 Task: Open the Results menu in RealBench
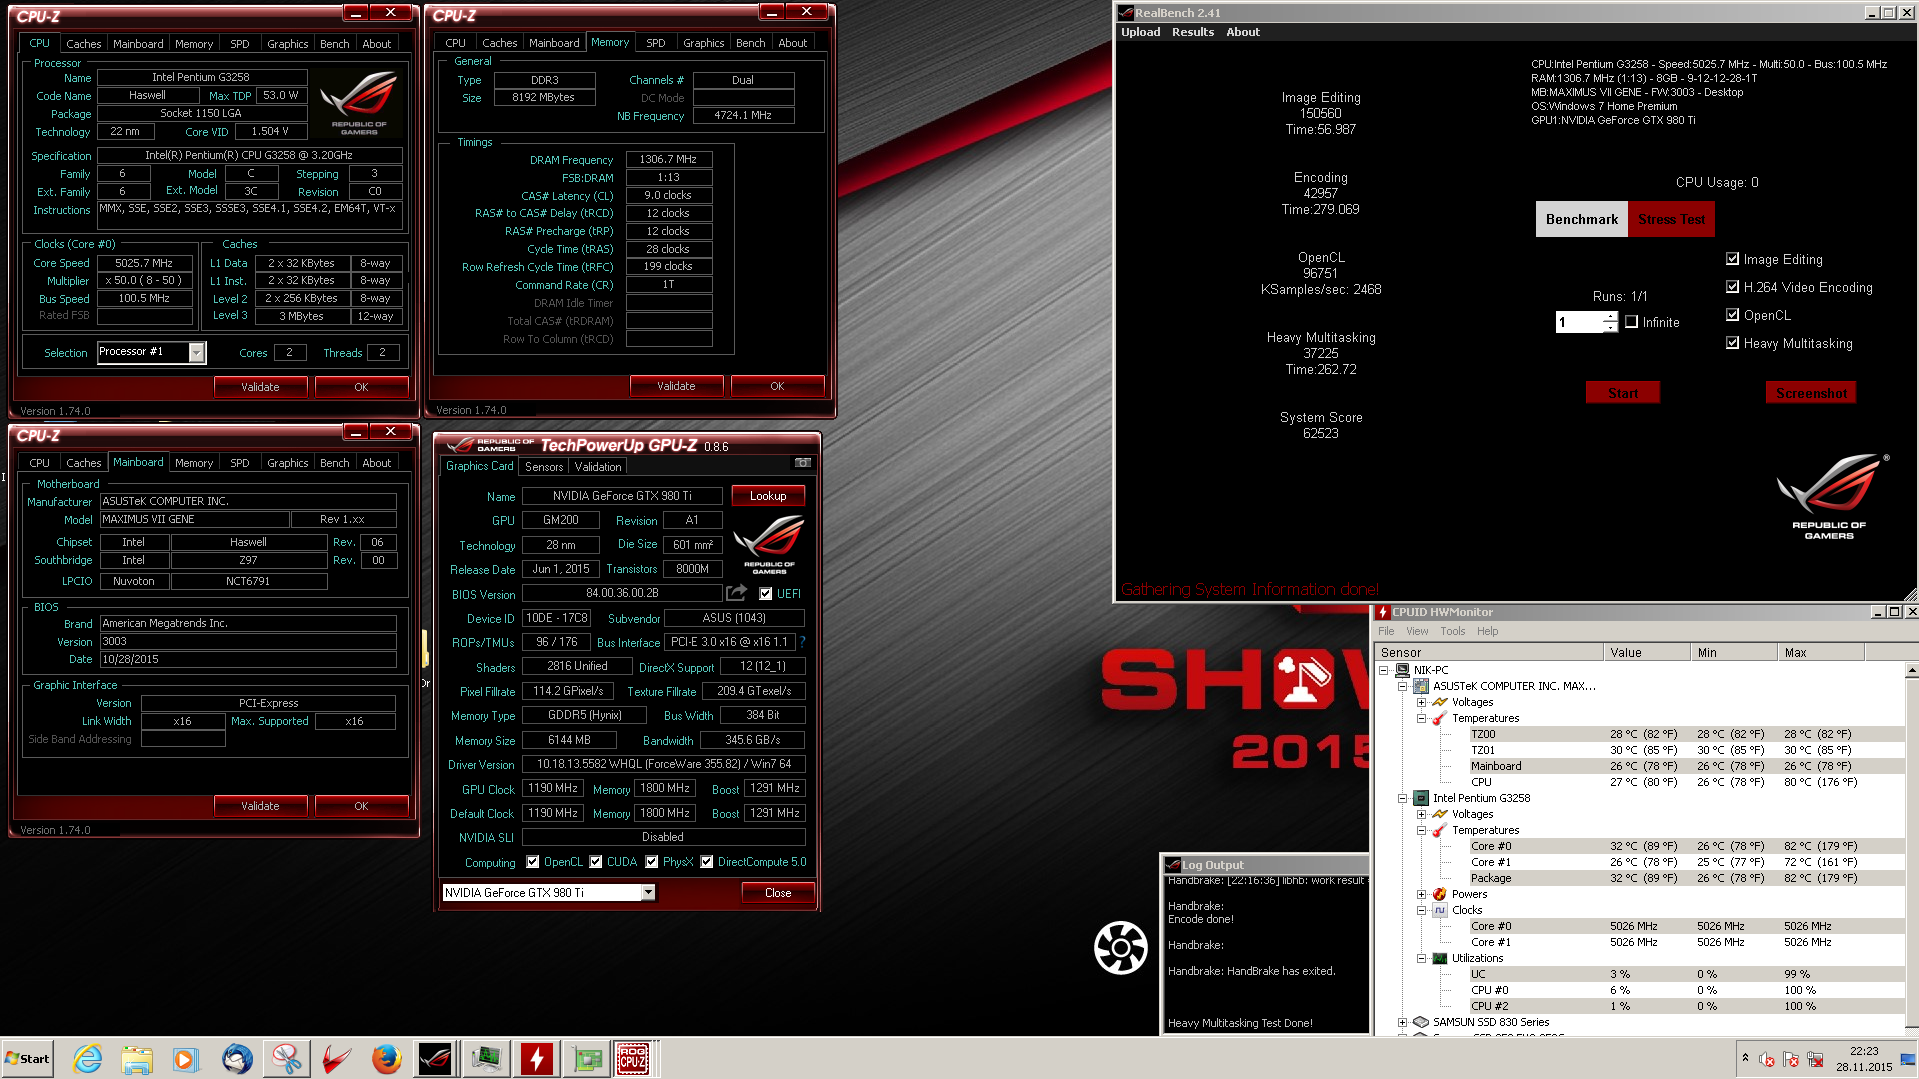point(1192,32)
